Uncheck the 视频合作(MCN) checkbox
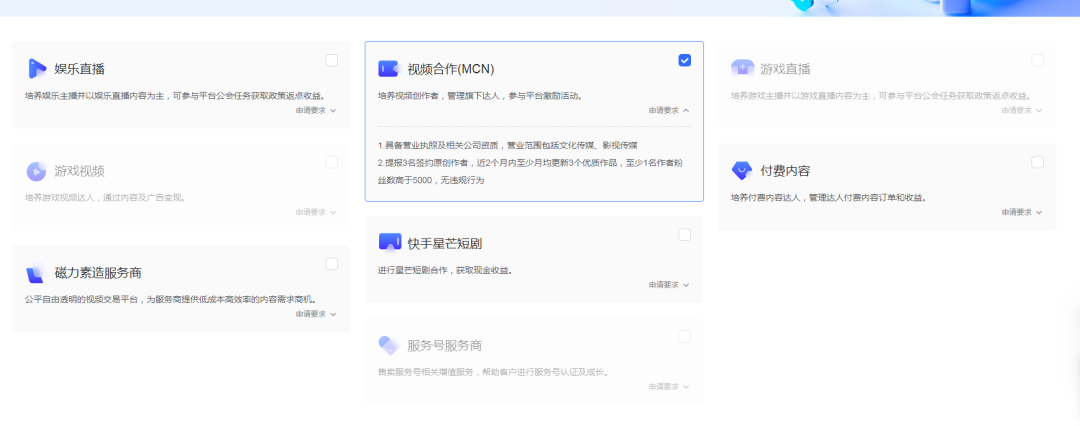This screenshot has height=426, width=1080. tap(685, 60)
